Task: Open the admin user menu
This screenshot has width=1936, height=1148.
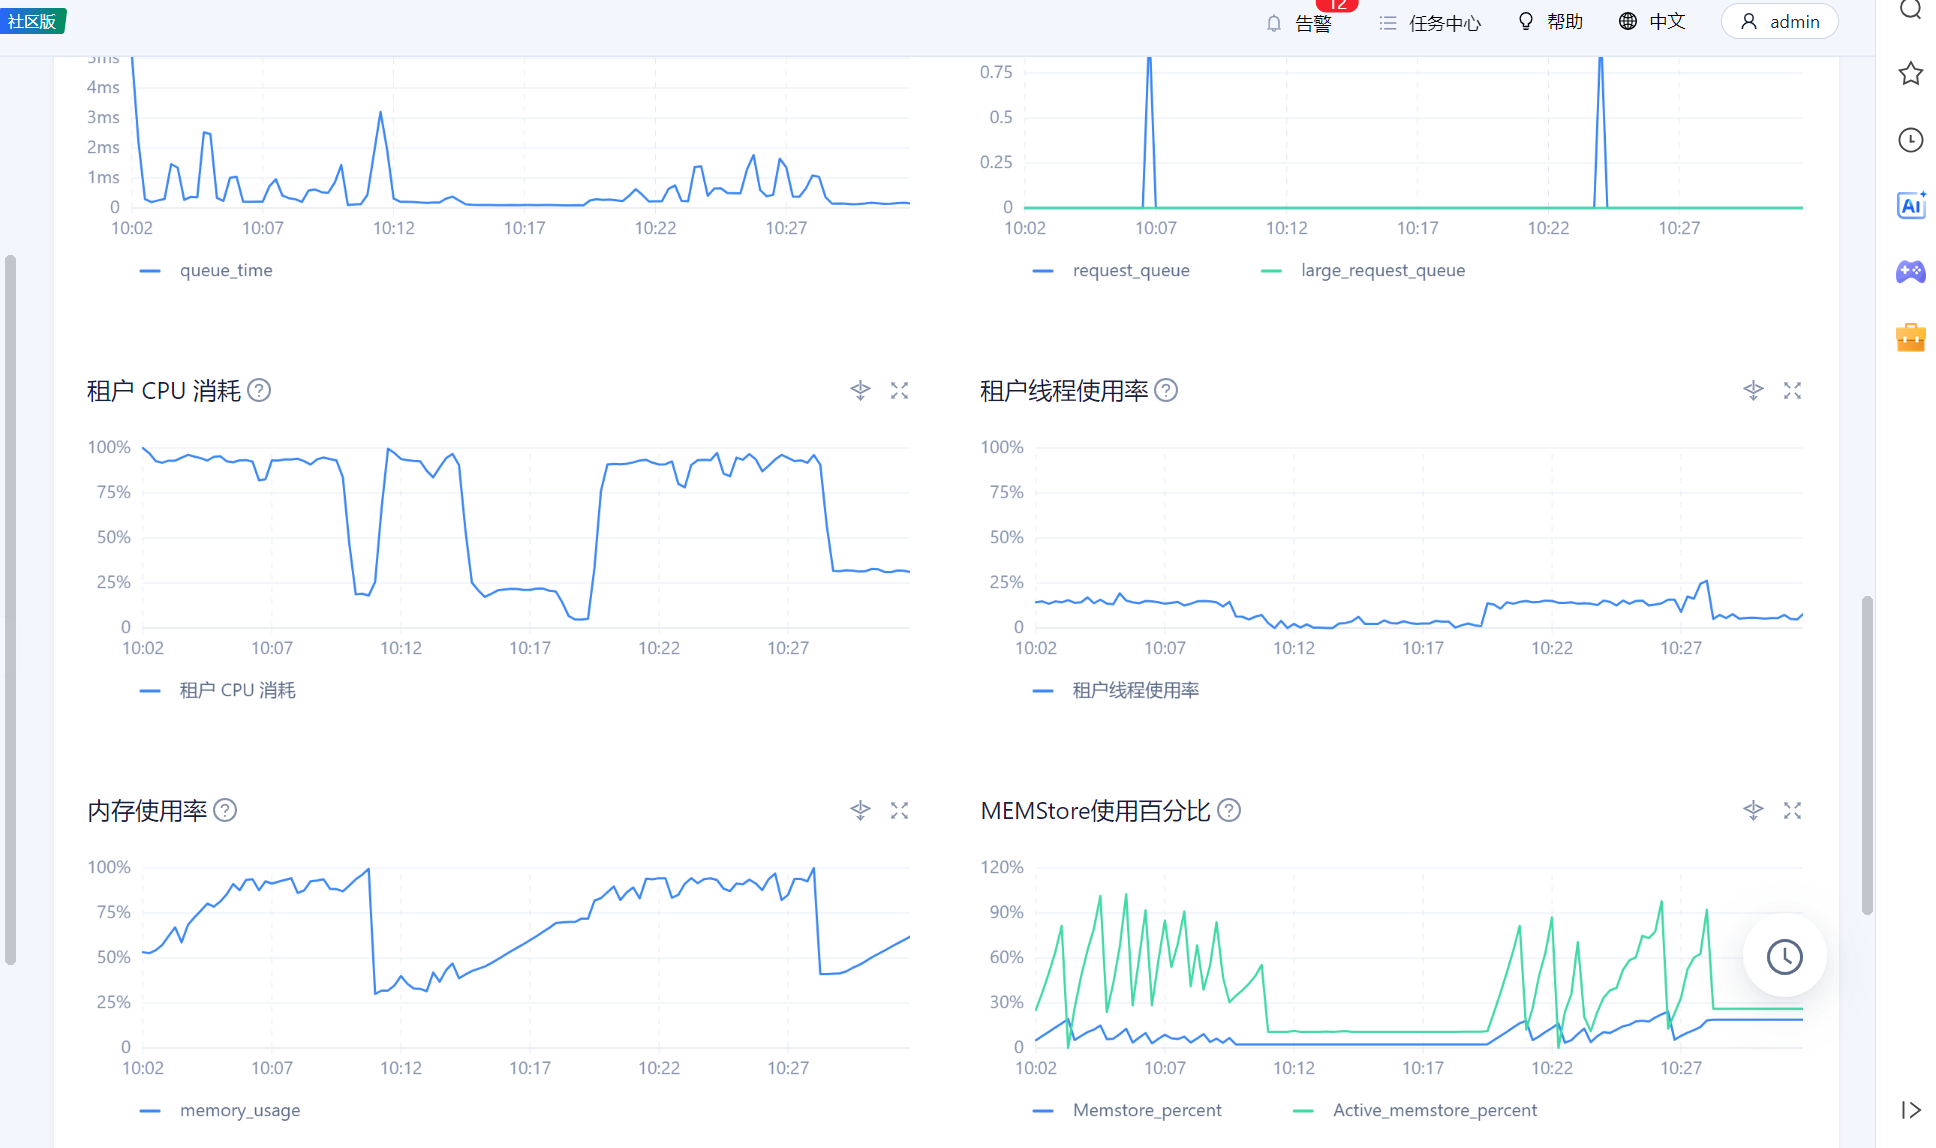Action: point(1779,22)
